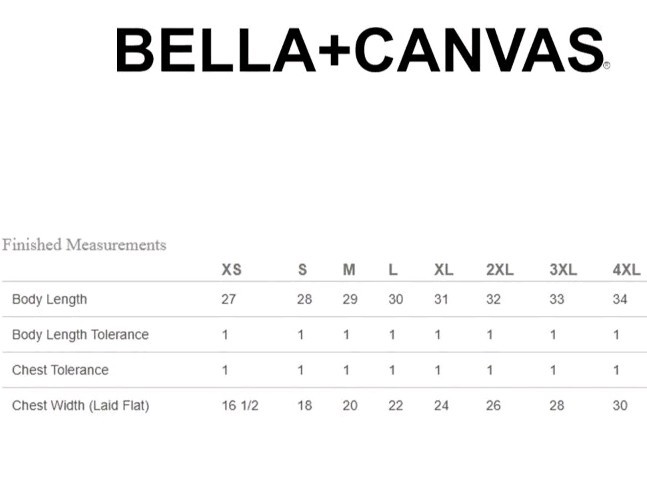Click the L size column header

(x=393, y=270)
